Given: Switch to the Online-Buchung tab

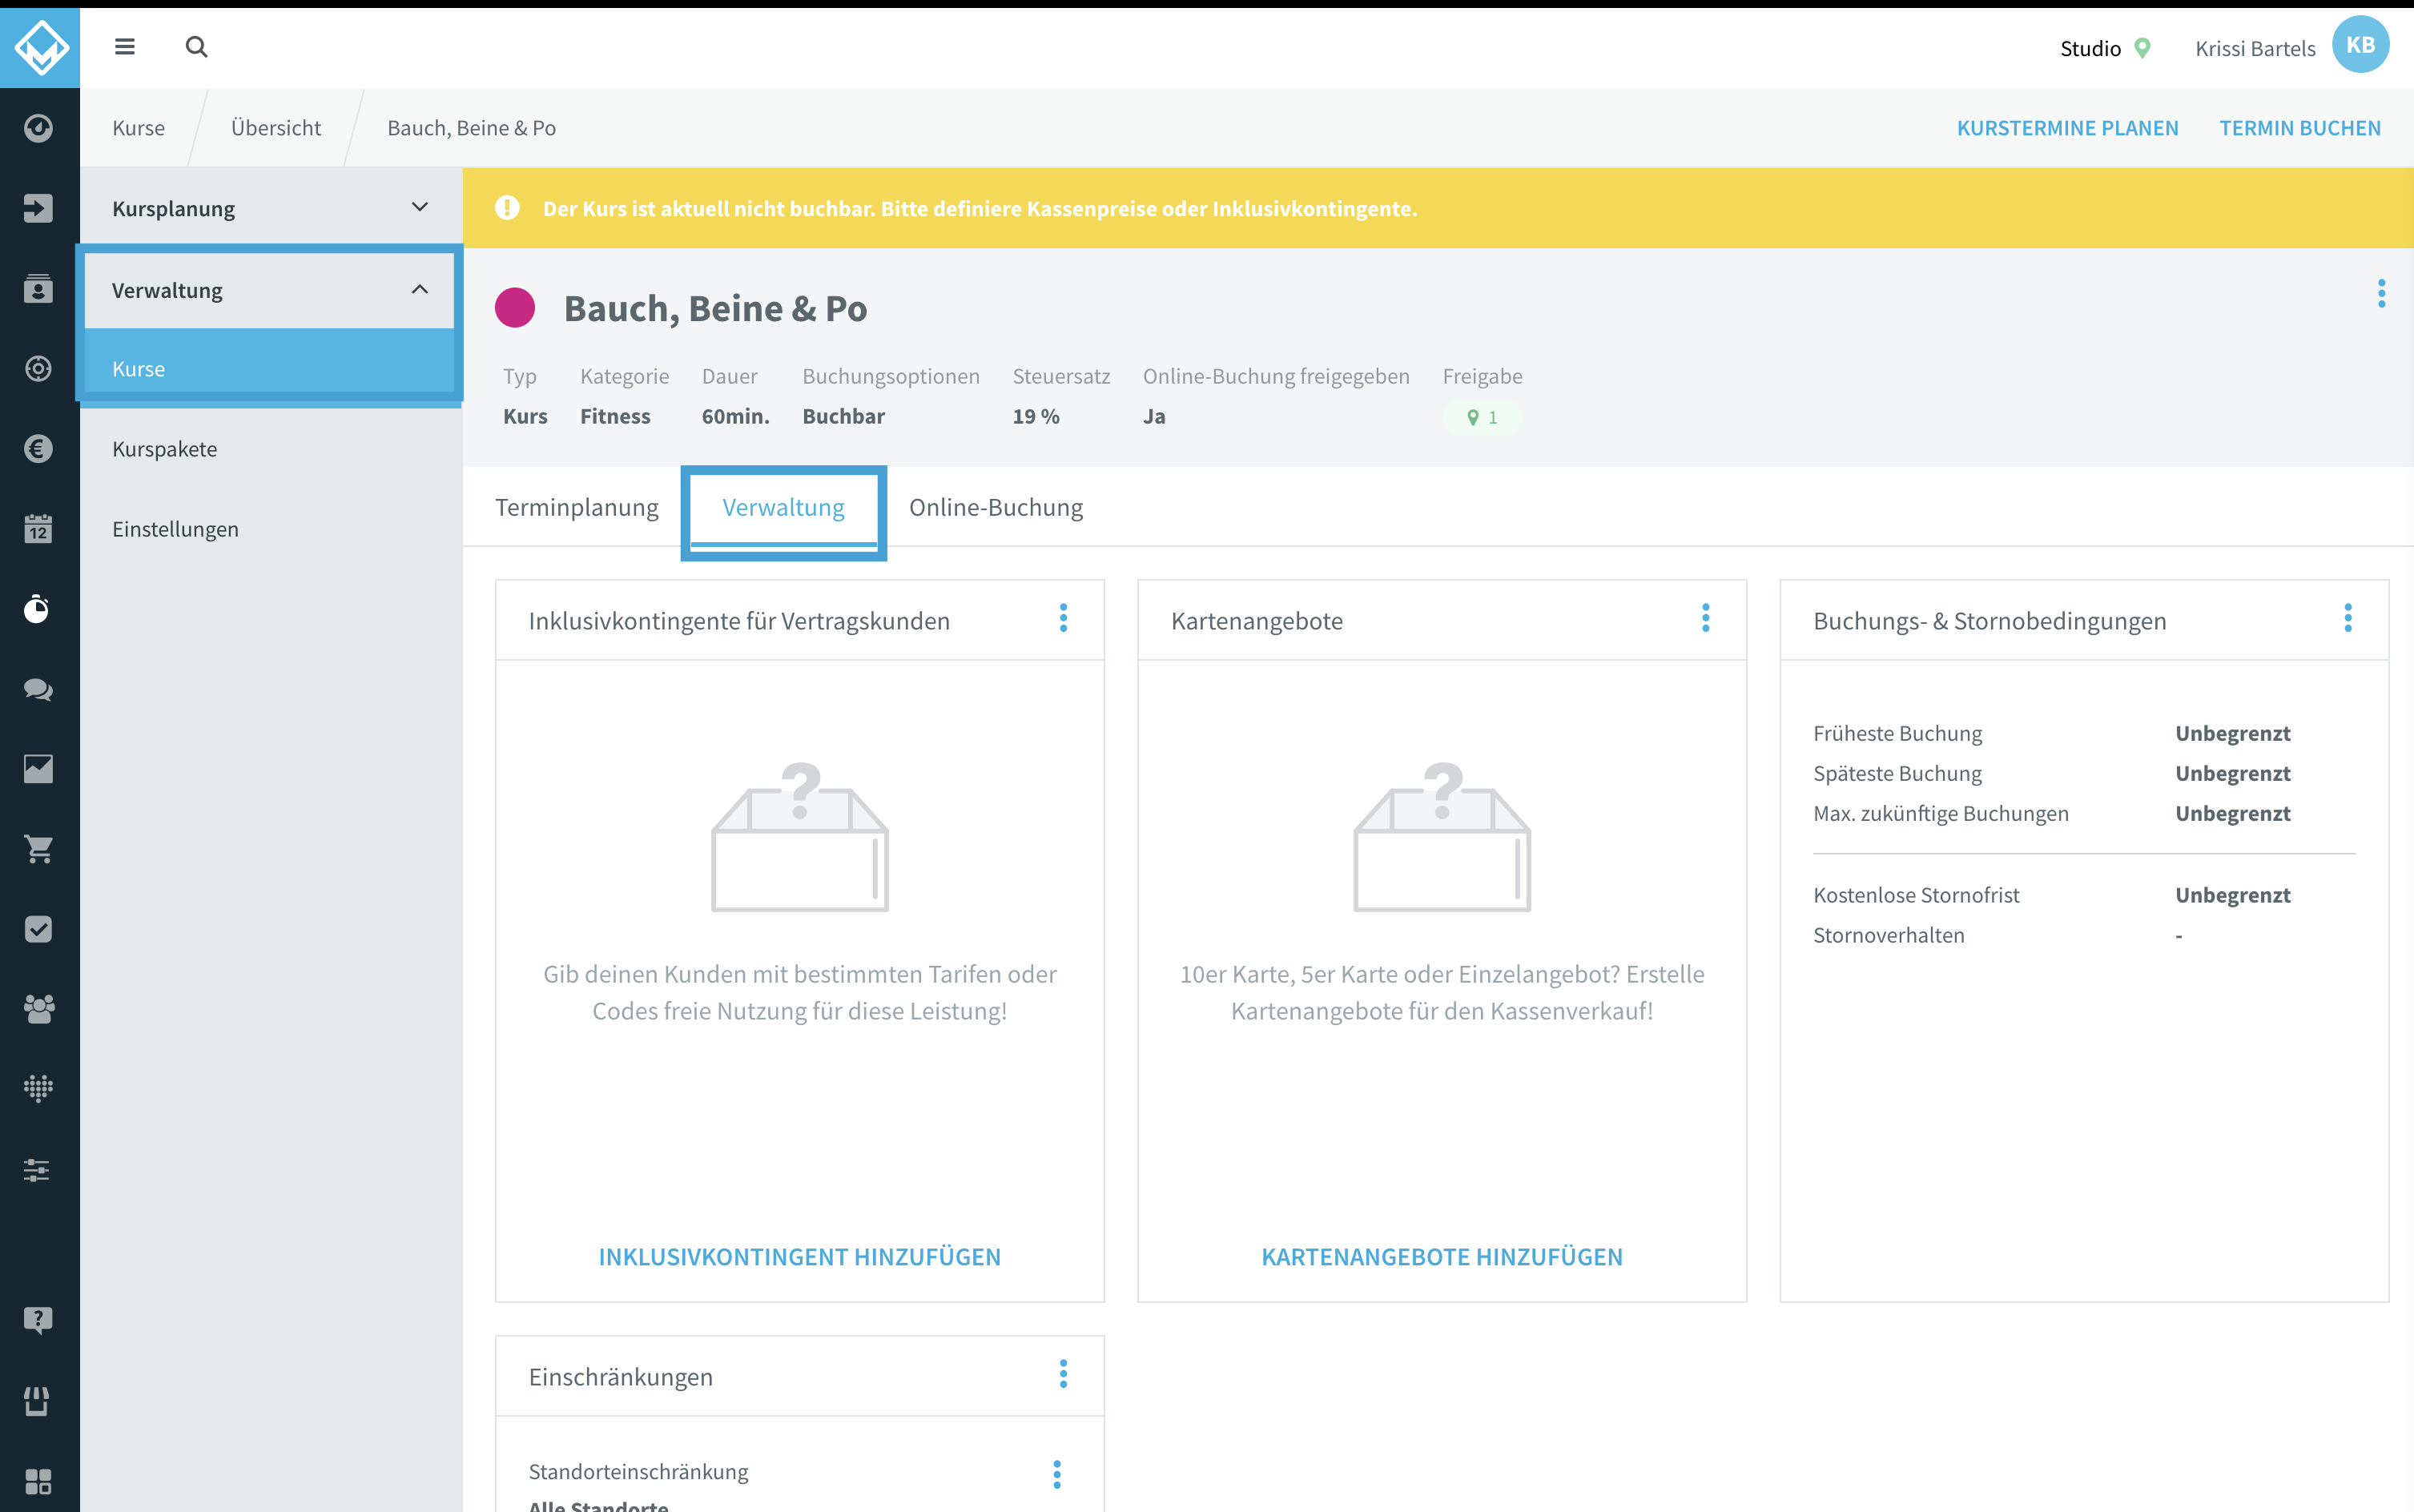Looking at the screenshot, I should point(996,507).
